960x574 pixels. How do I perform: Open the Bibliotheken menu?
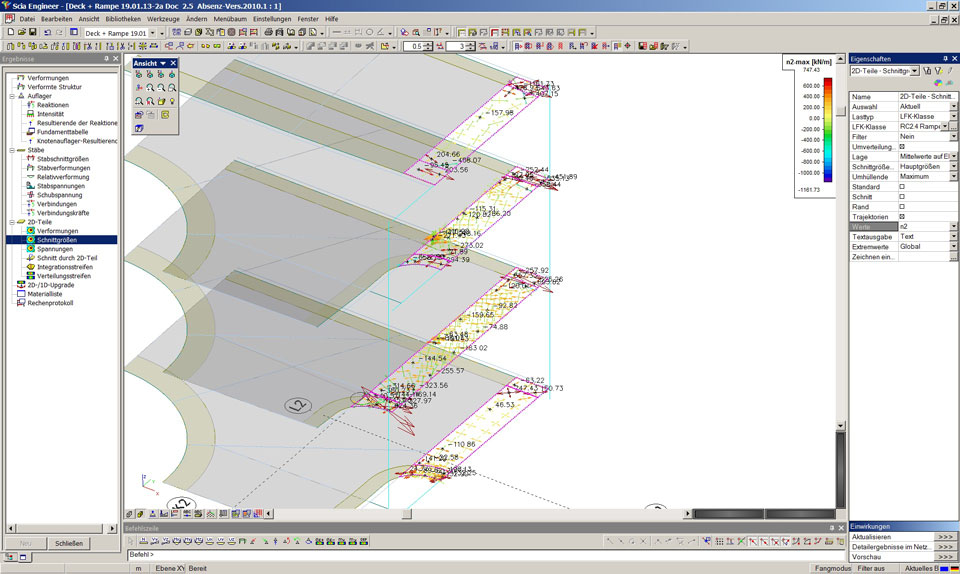[x=124, y=19]
